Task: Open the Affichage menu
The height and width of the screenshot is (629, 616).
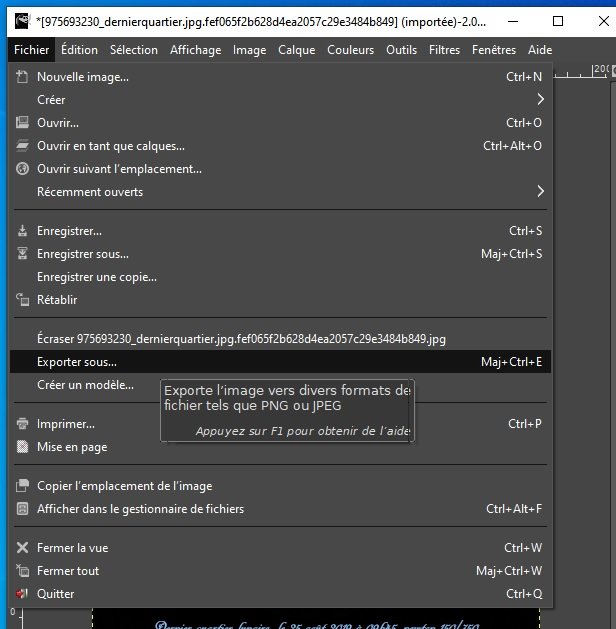Action: tap(196, 50)
